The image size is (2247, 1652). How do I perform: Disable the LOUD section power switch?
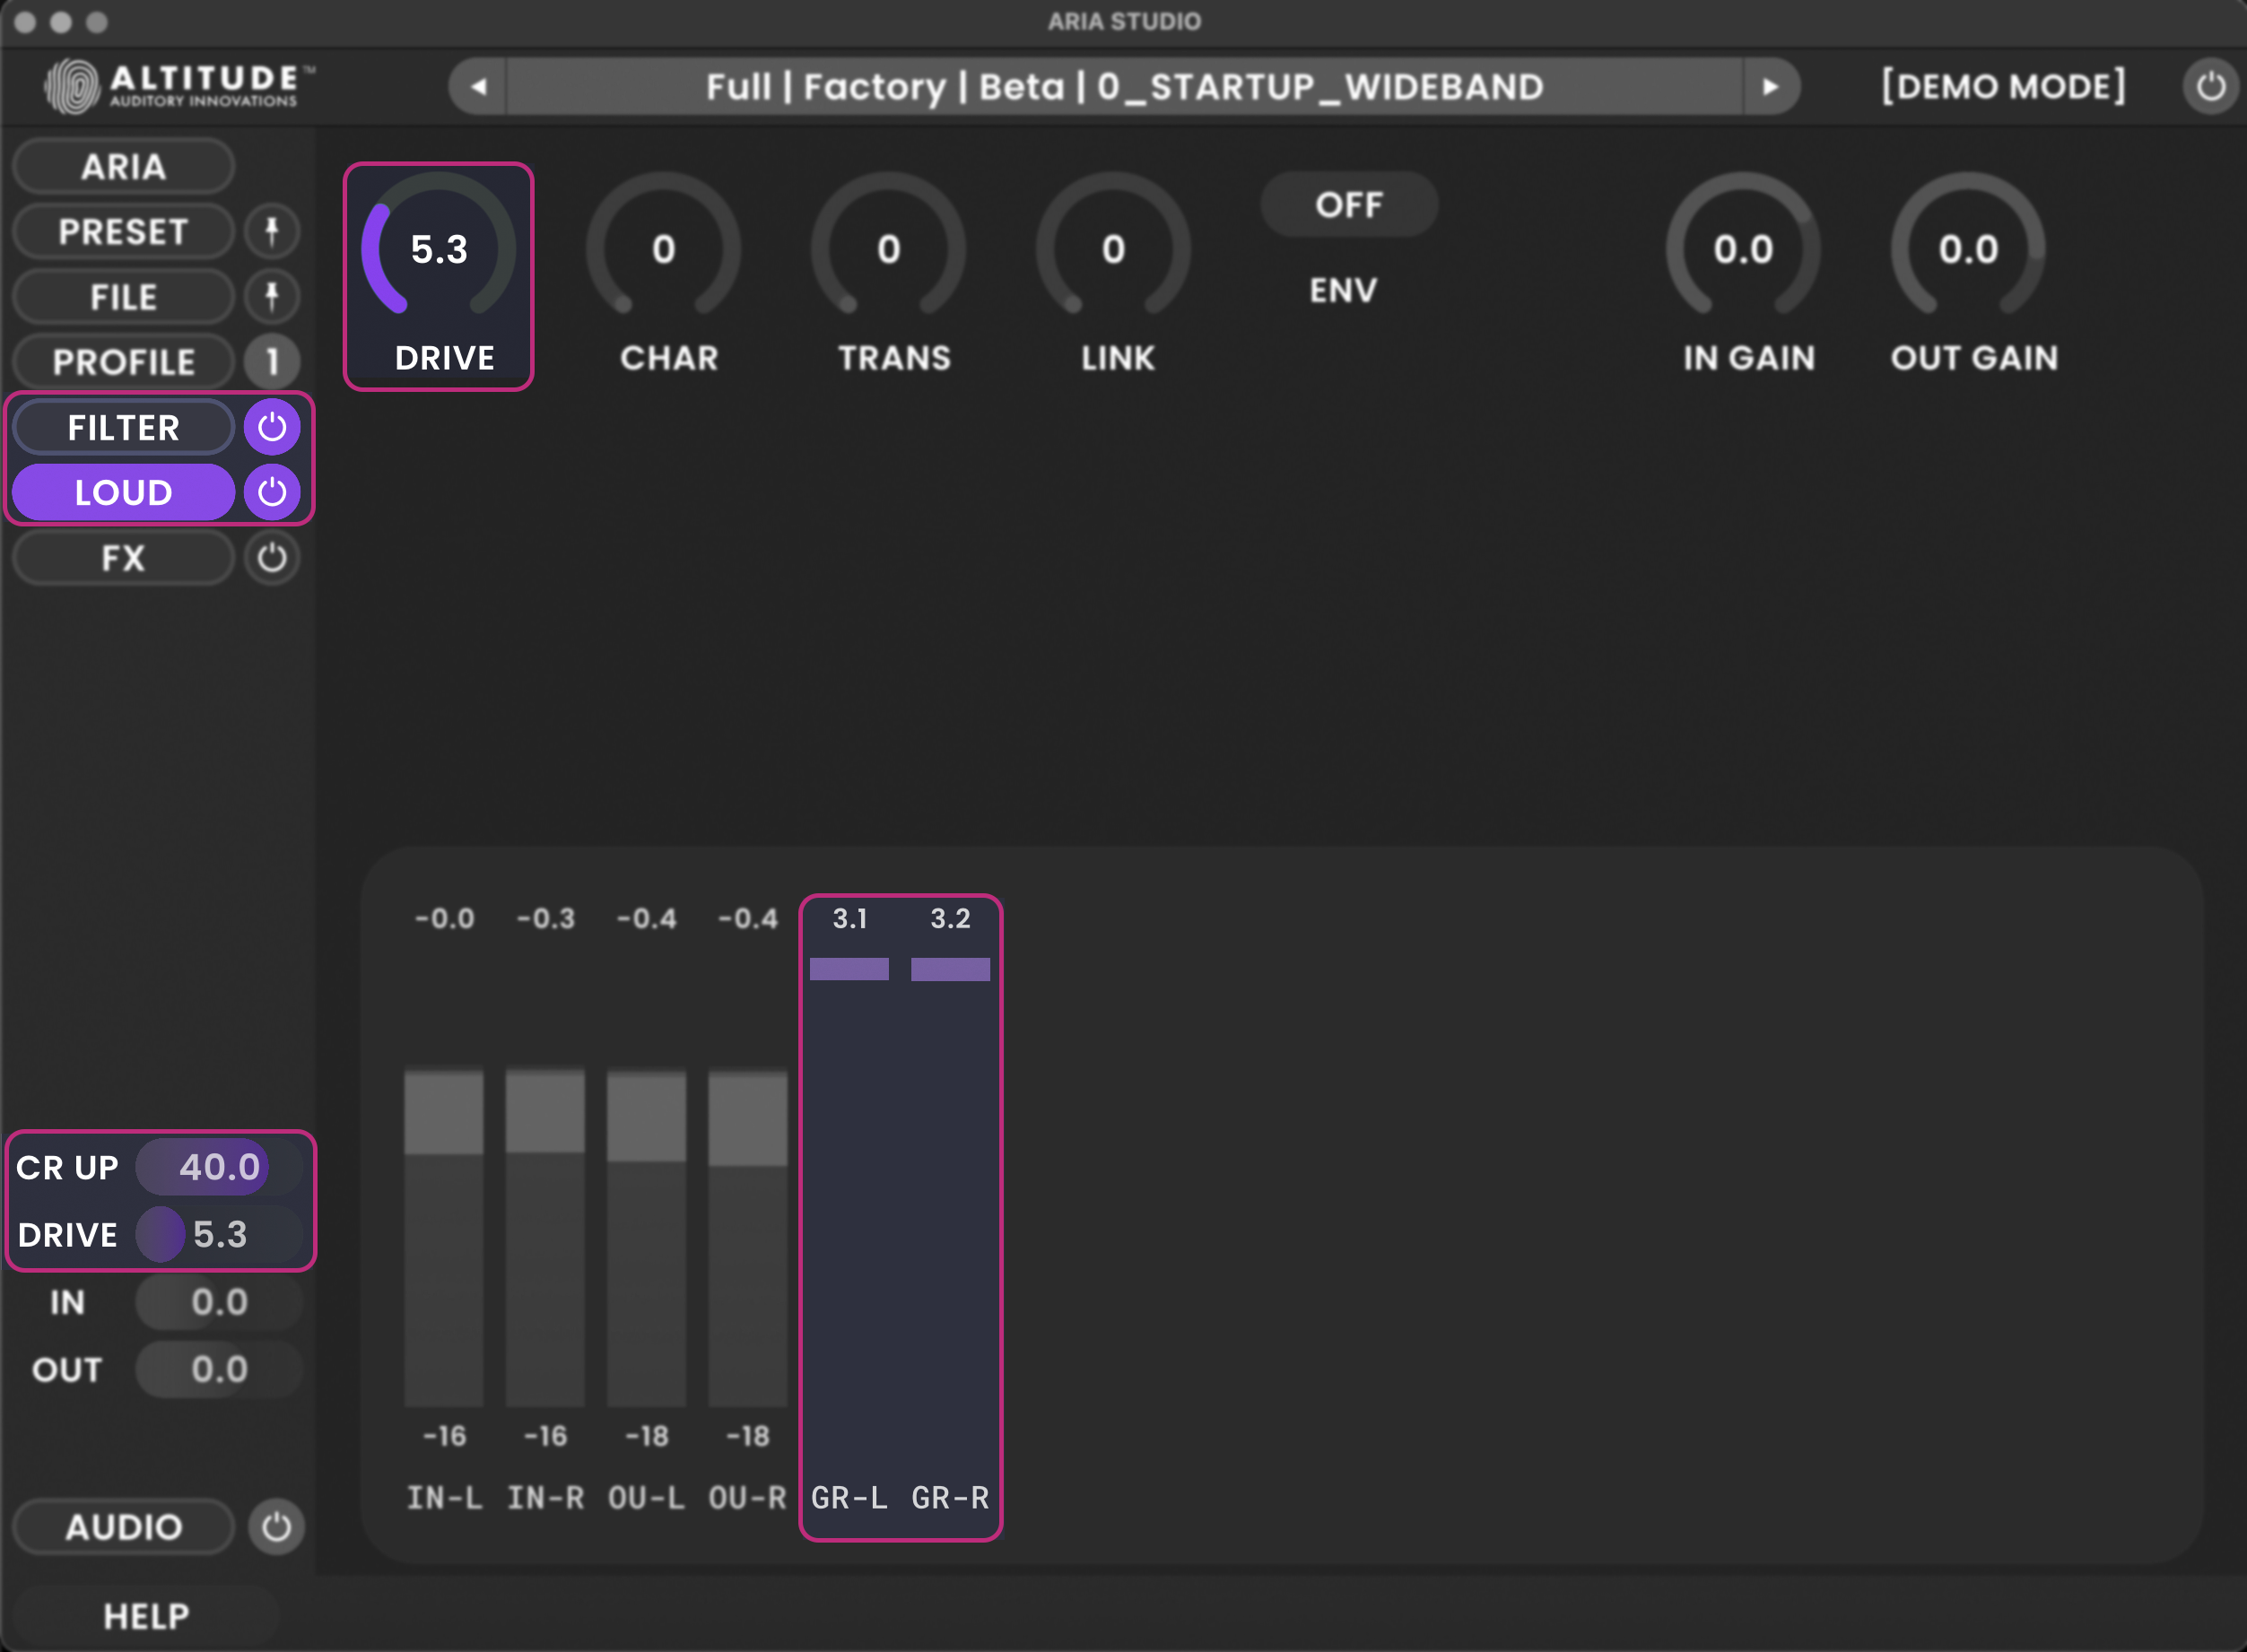click(x=272, y=491)
